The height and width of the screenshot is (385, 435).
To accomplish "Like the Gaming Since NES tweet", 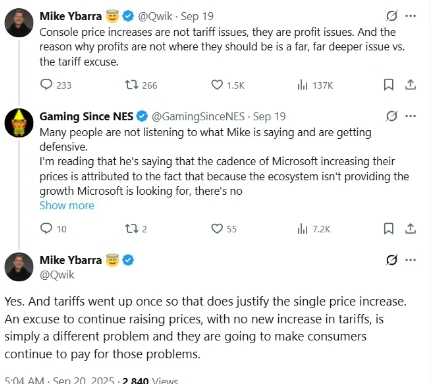I will point(224,229).
